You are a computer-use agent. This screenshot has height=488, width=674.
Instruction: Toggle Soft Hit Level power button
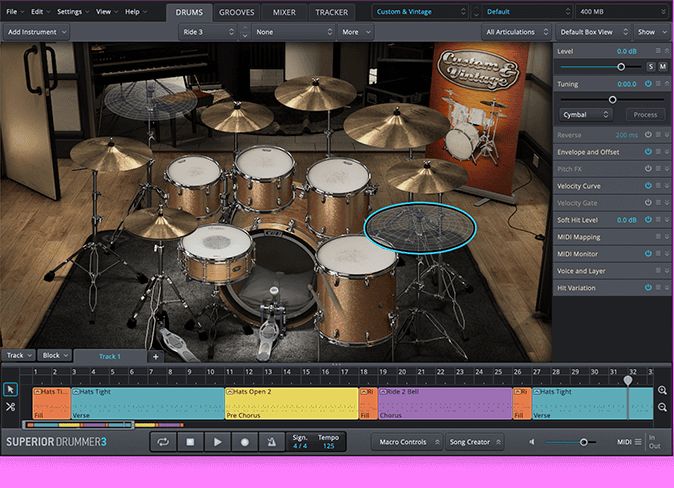pyautogui.click(x=648, y=220)
